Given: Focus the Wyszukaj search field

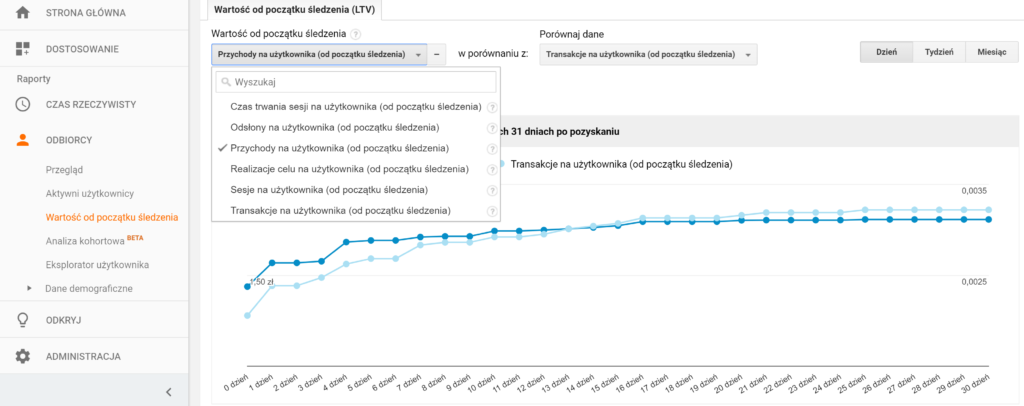Looking at the screenshot, I should click(x=356, y=83).
